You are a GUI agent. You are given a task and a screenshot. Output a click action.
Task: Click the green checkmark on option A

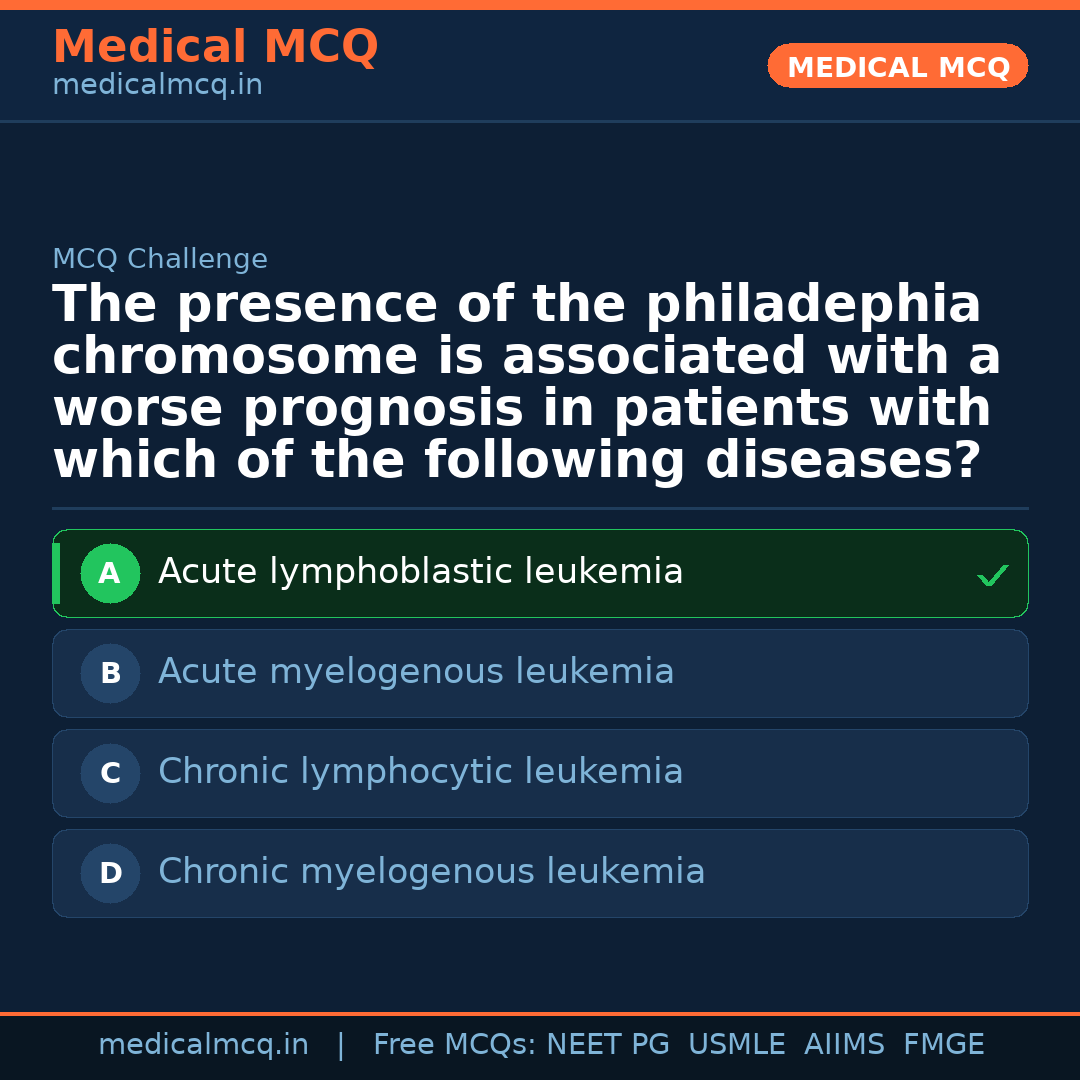992,575
